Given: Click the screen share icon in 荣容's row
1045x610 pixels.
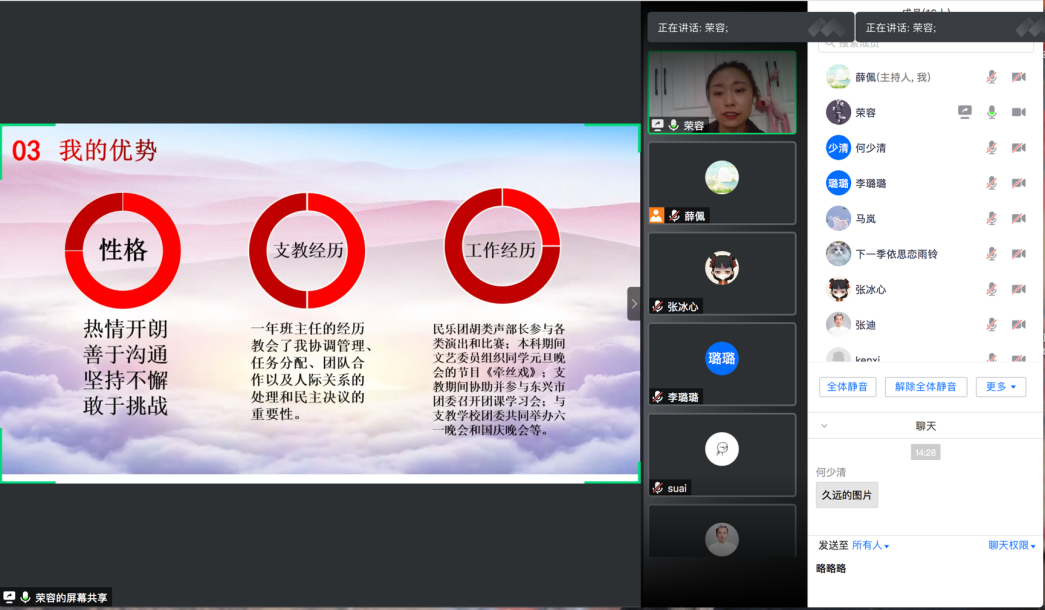Looking at the screenshot, I should [x=964, y=112].
